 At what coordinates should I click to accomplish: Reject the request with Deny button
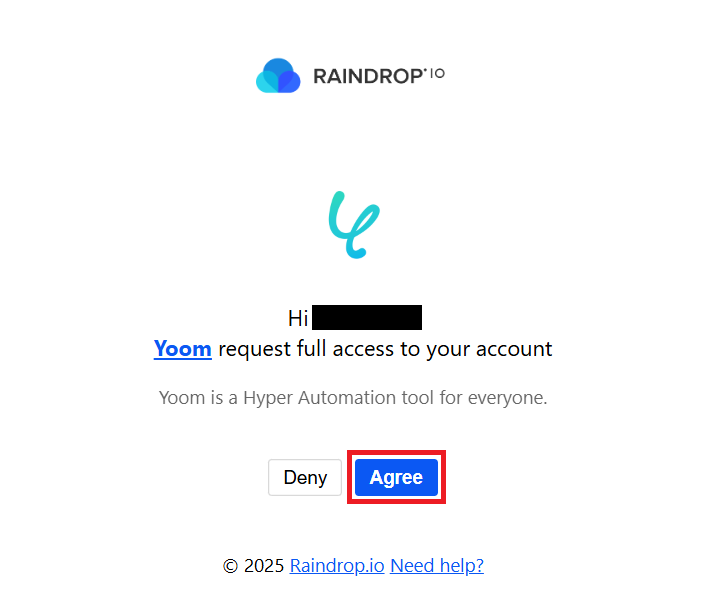[x=305, y=477]
